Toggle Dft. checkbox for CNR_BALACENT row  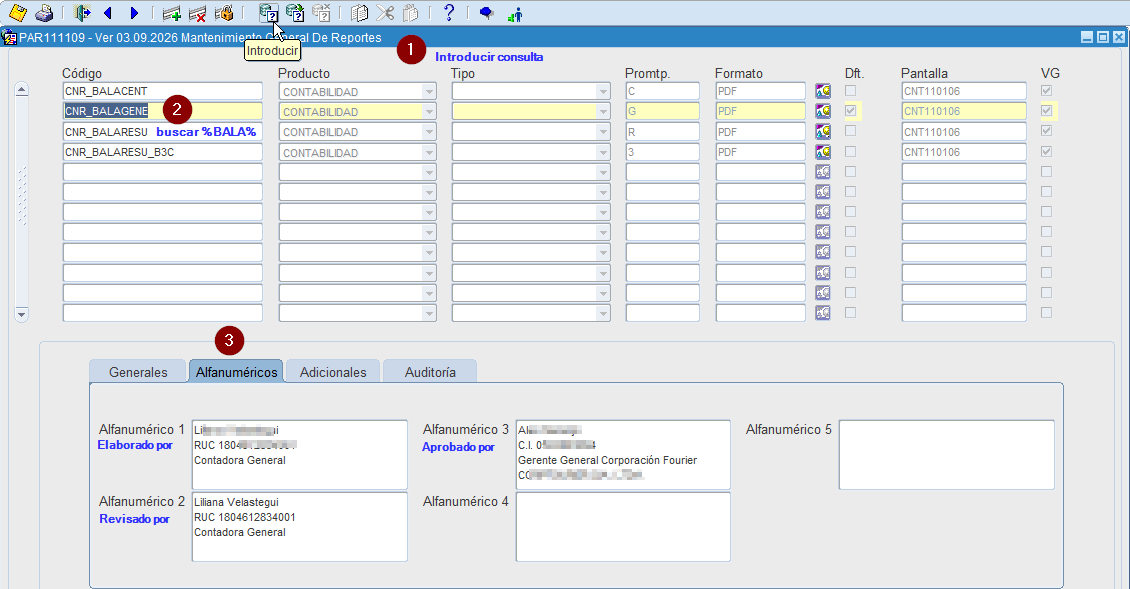[x=851, y=91]
